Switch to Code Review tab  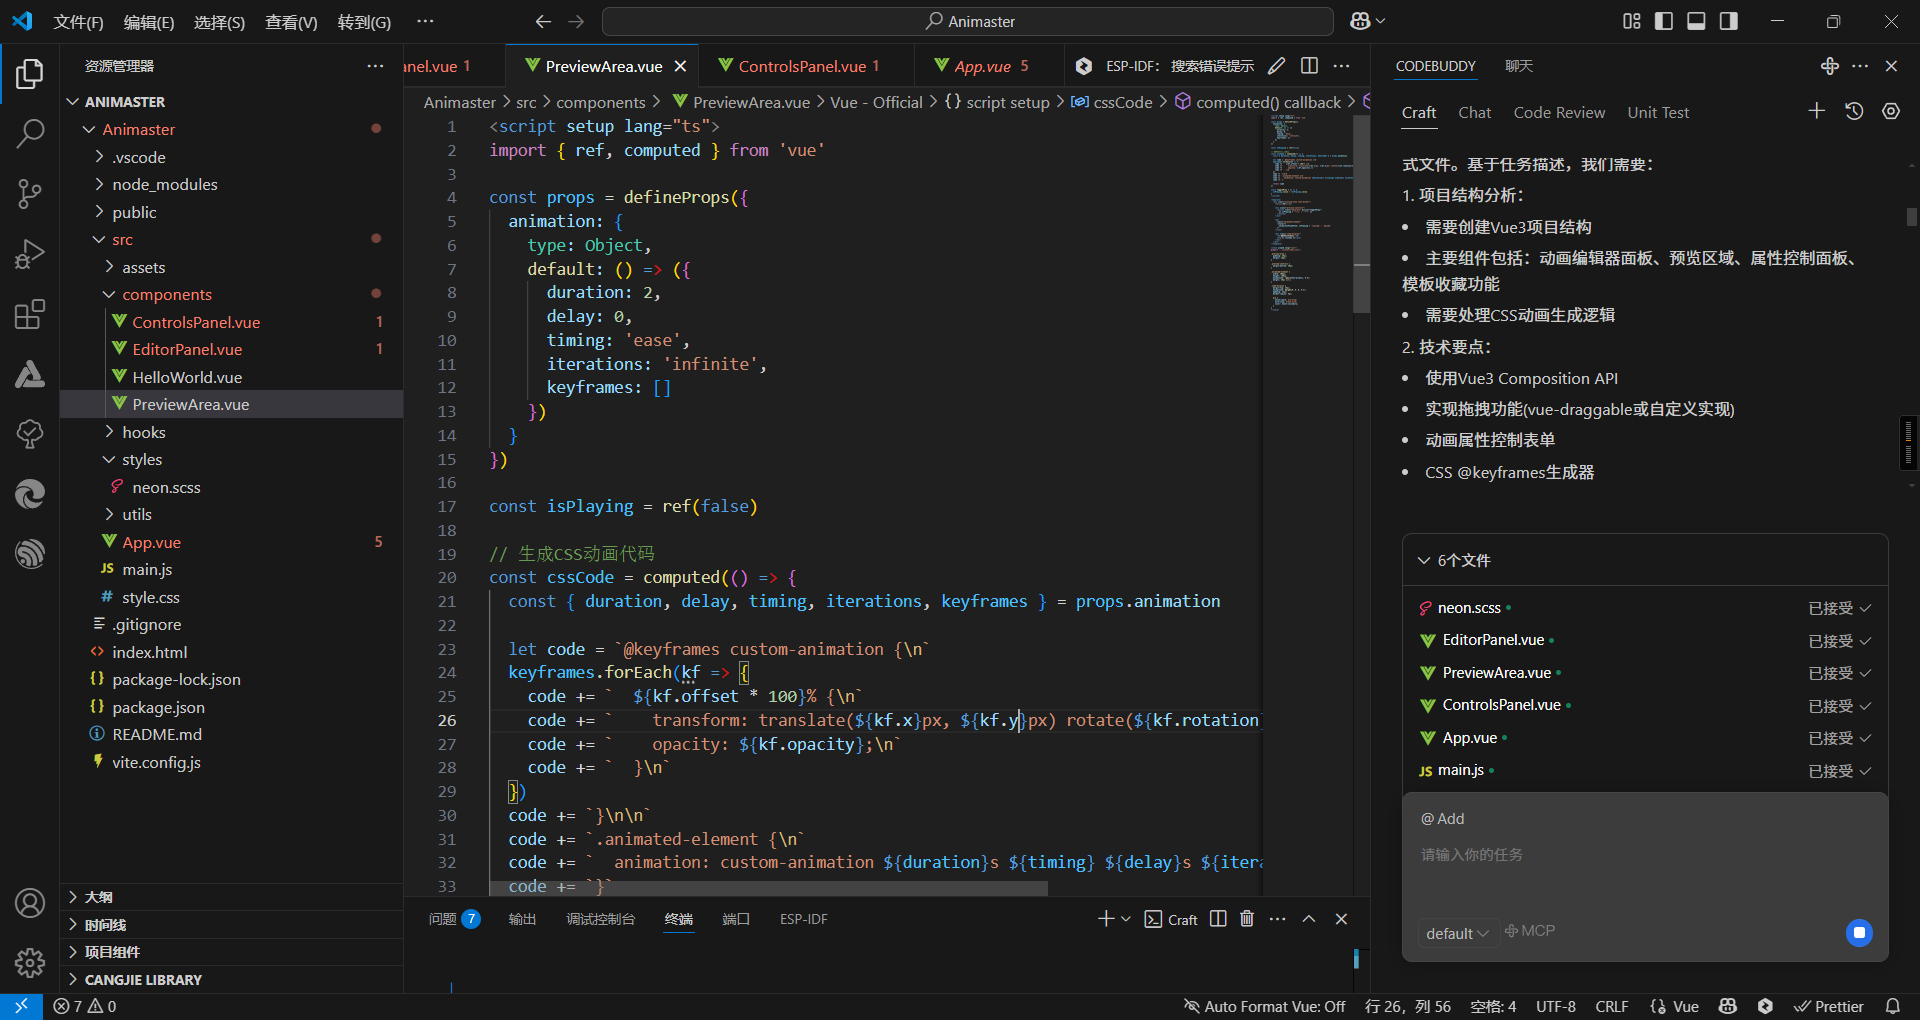1559,113
